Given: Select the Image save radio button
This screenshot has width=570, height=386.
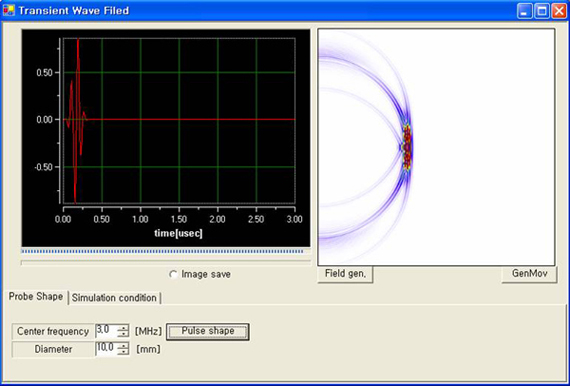Looking at the screenshot, I should 174,274.
